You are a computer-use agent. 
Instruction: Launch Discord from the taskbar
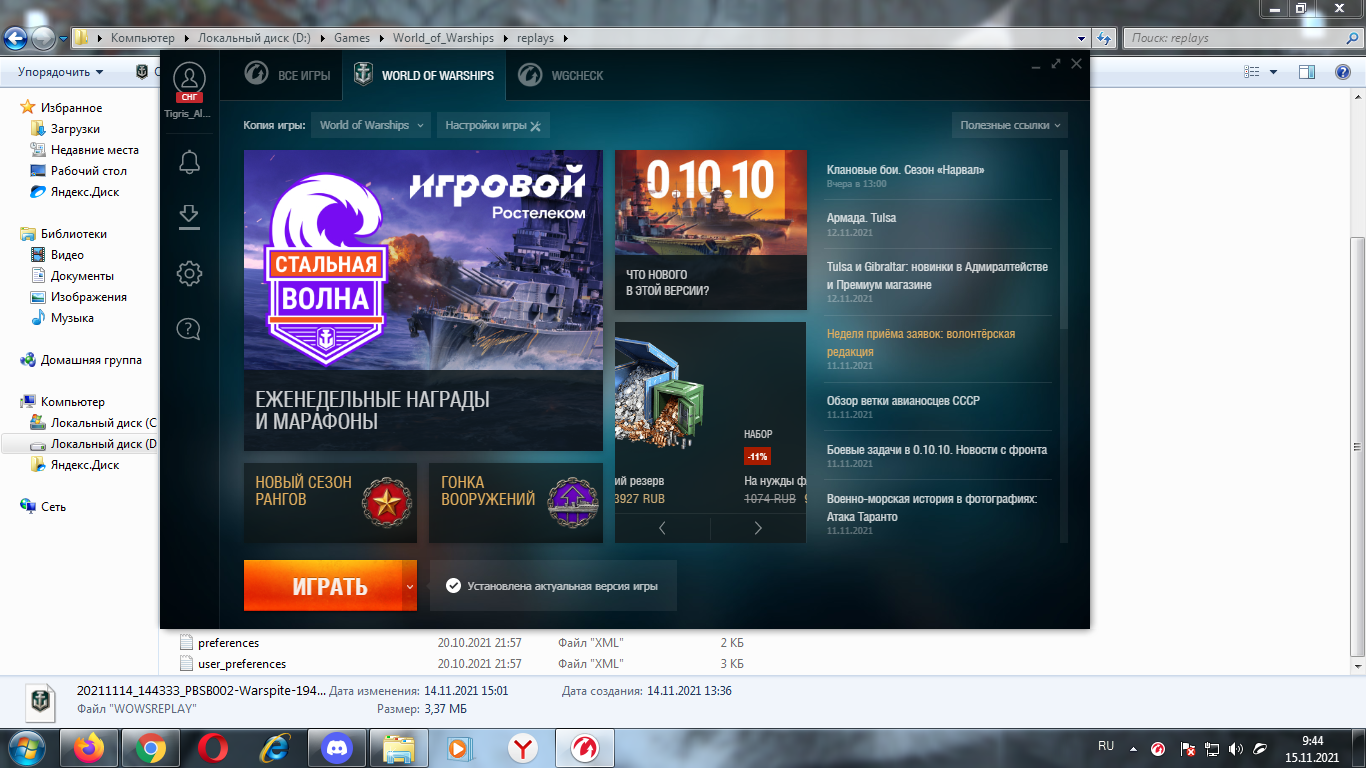pos(336,747)
